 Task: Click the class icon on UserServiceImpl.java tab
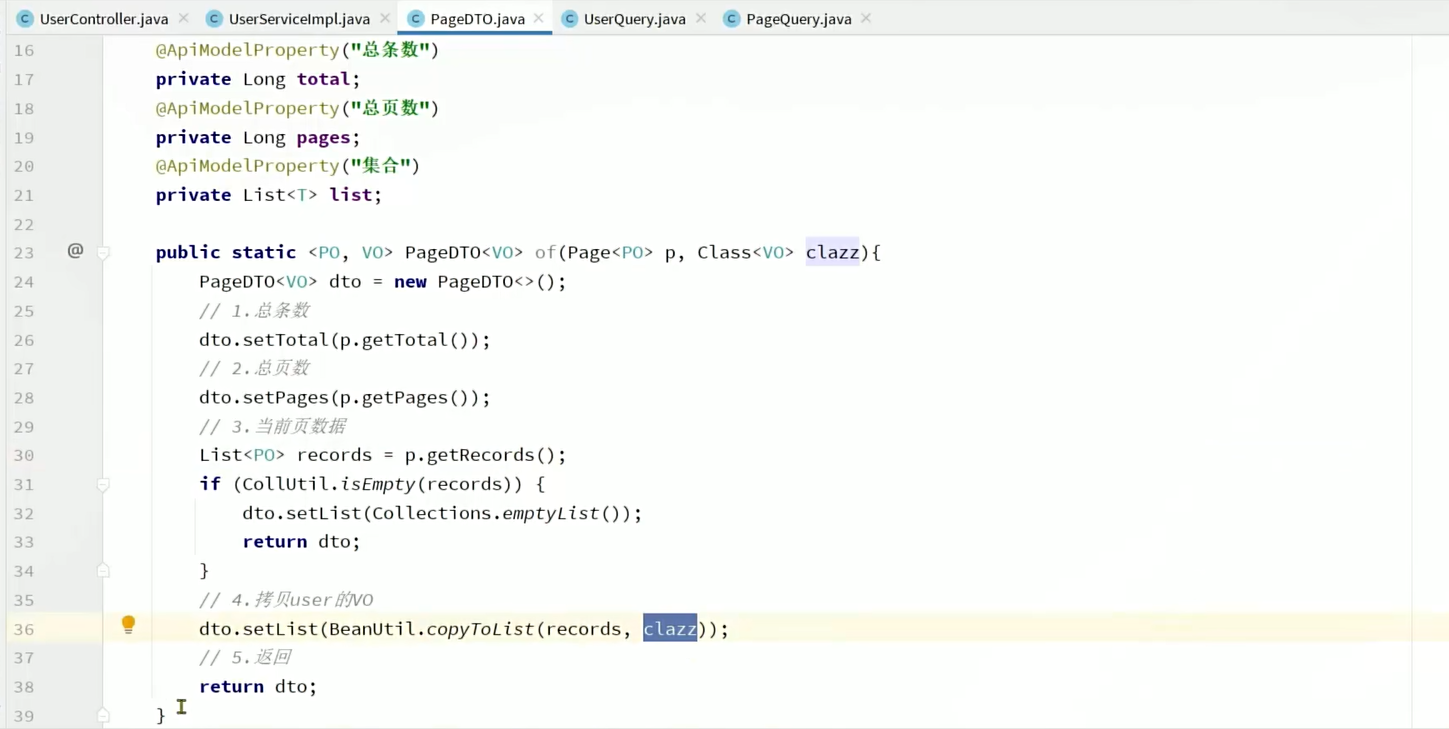click(x=214, y=19)
